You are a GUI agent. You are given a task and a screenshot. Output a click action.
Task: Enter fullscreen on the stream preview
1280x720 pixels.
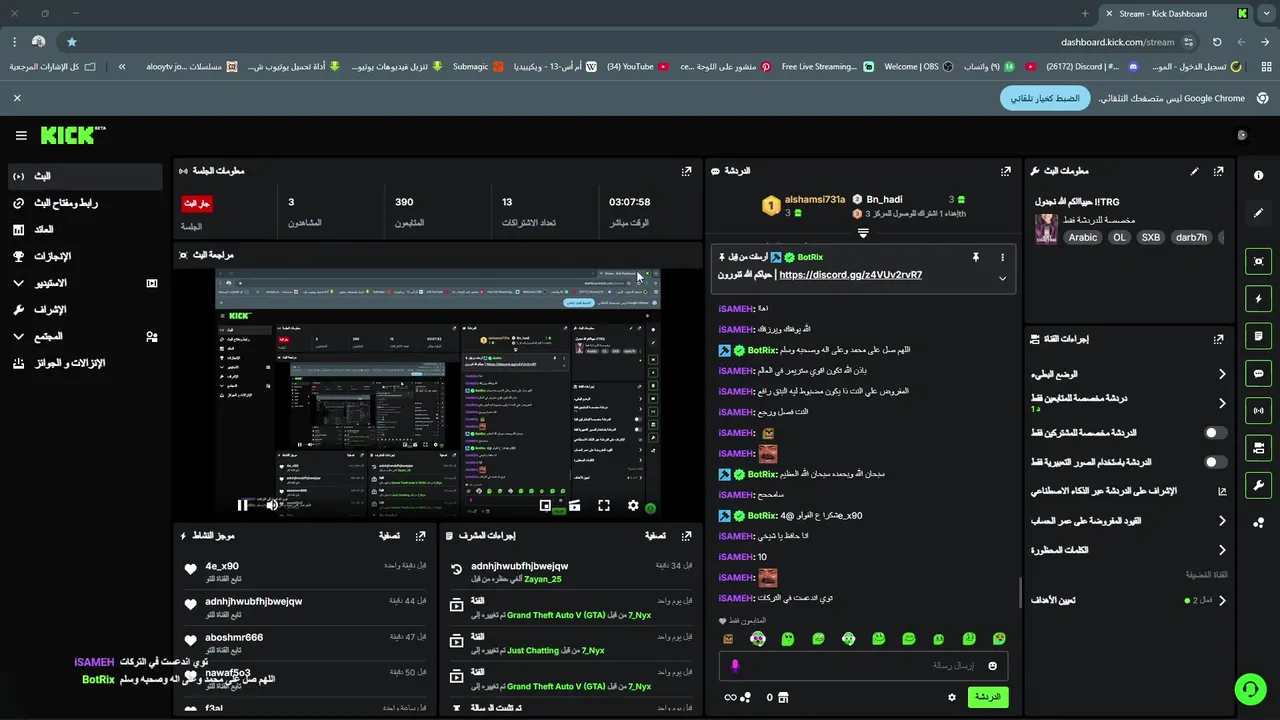tap(604, 506)
